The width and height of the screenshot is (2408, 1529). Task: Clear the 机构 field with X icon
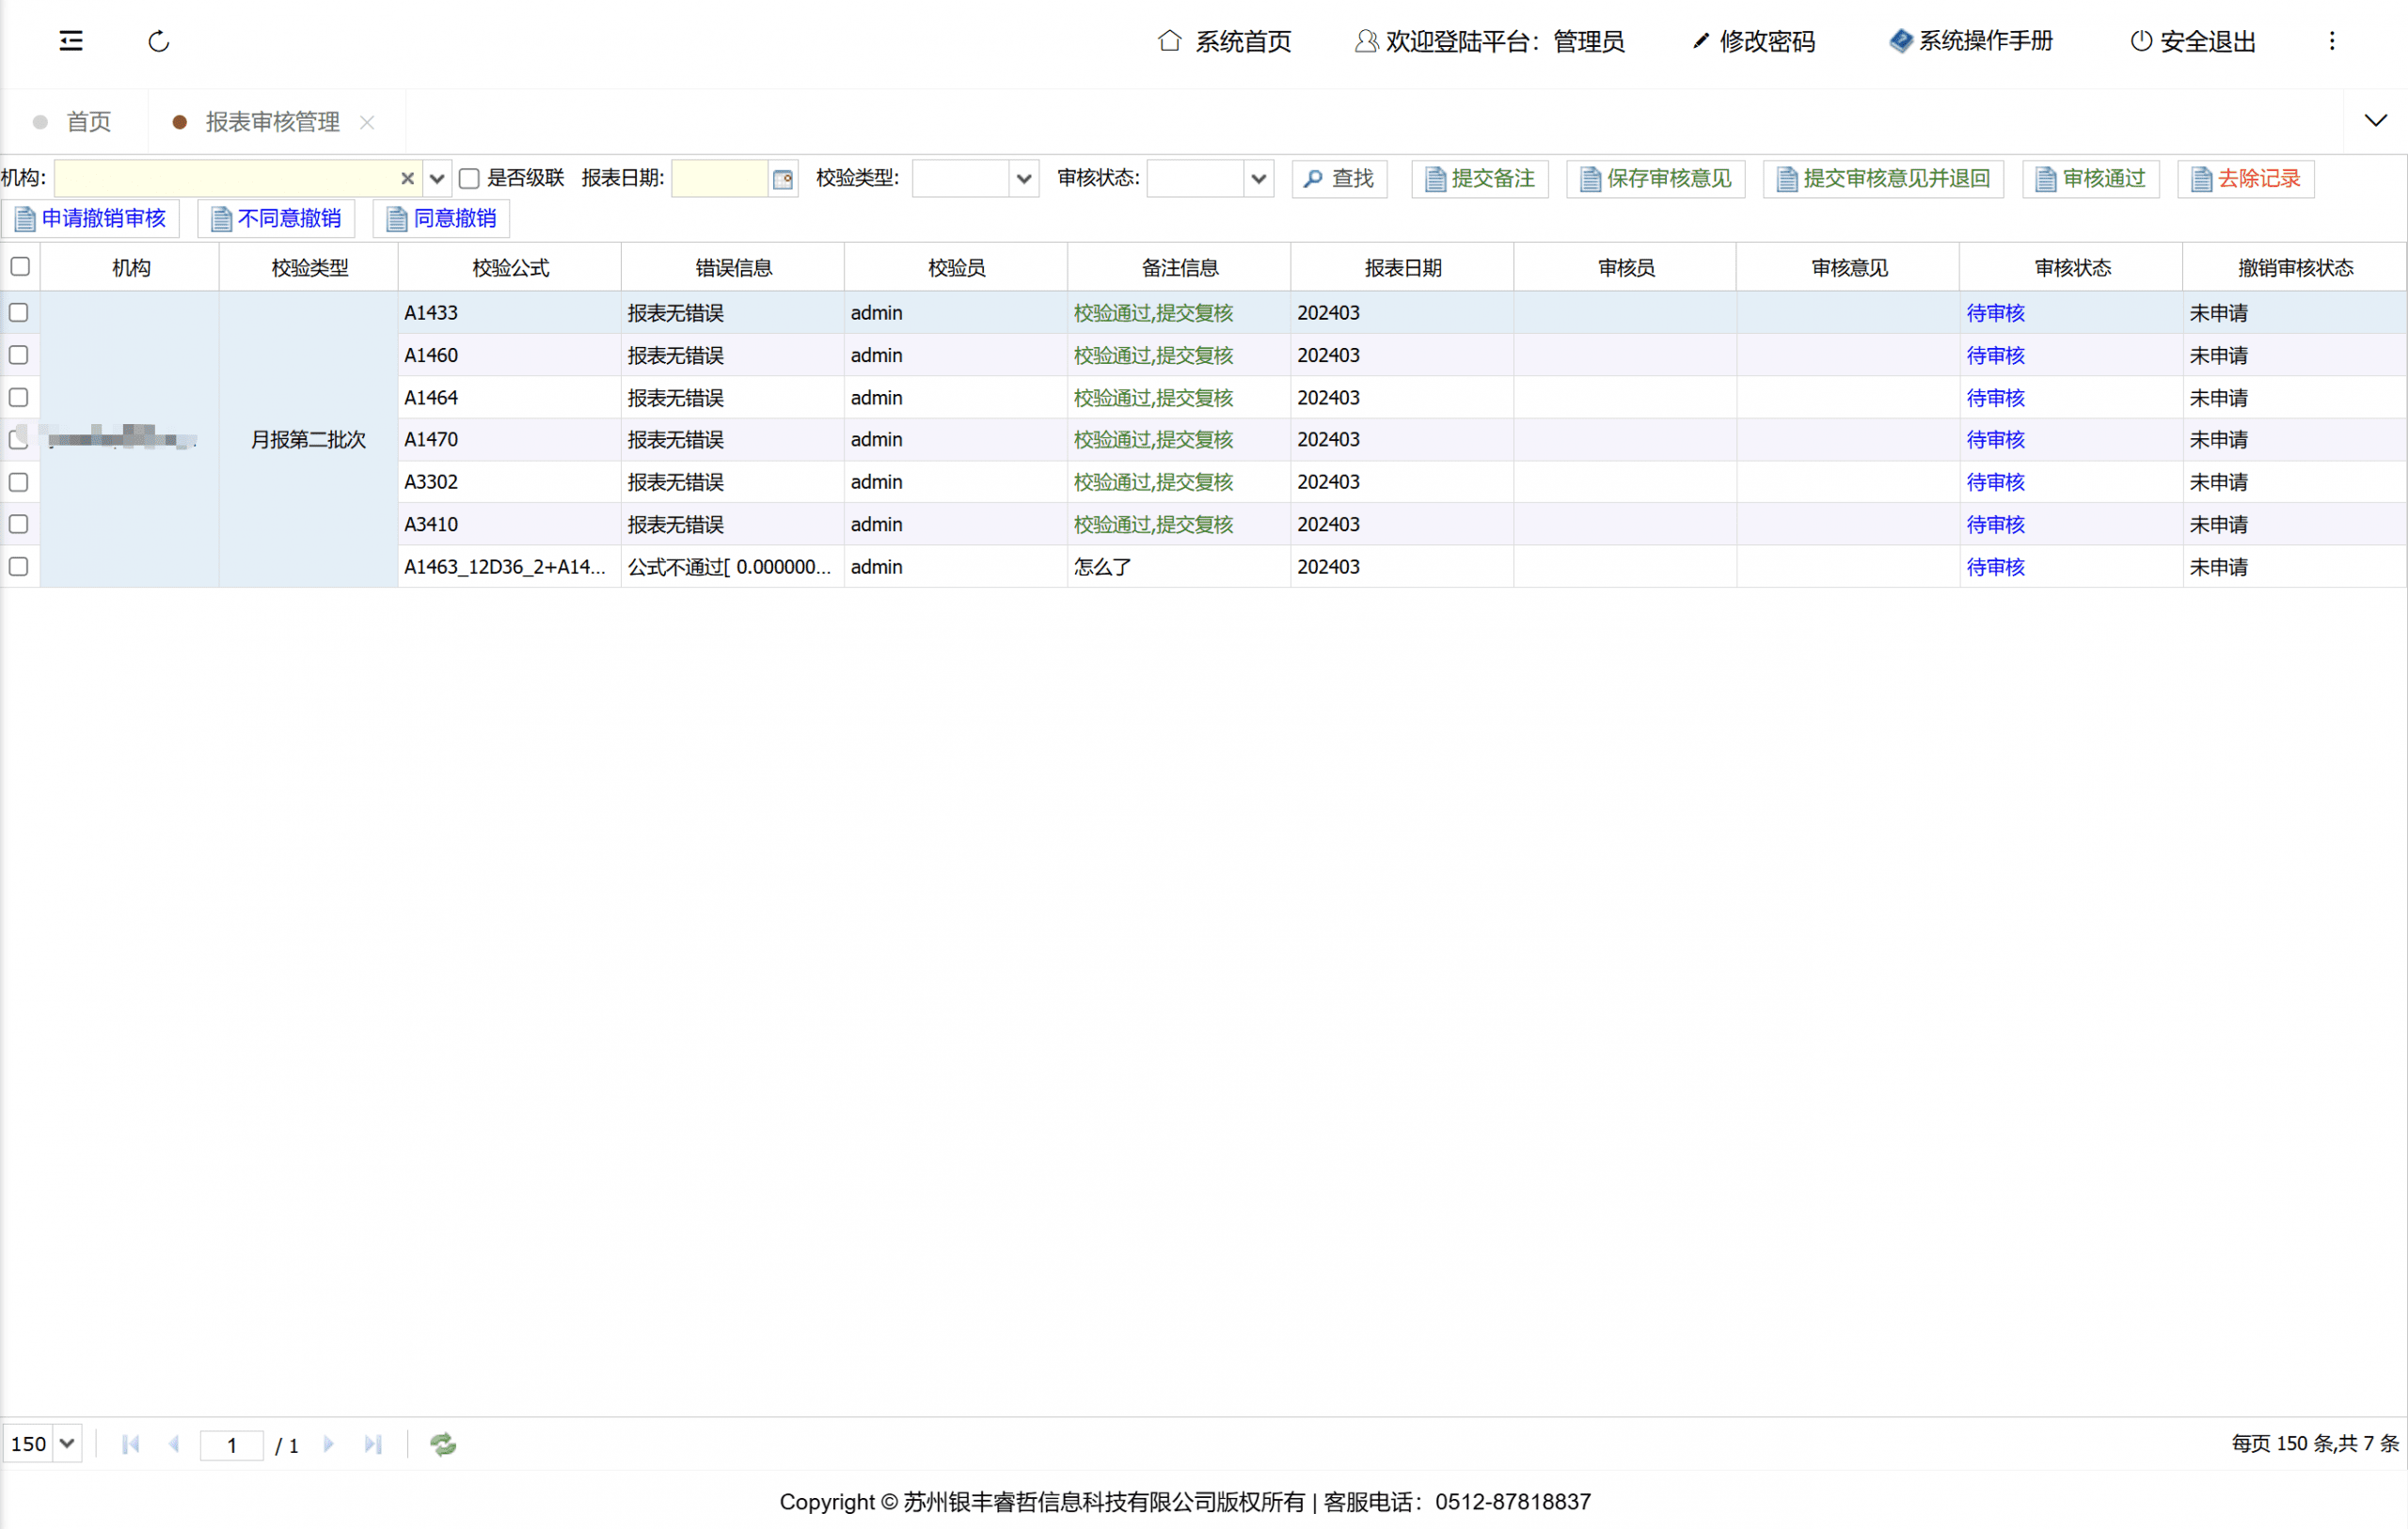(x=407, y=179)
